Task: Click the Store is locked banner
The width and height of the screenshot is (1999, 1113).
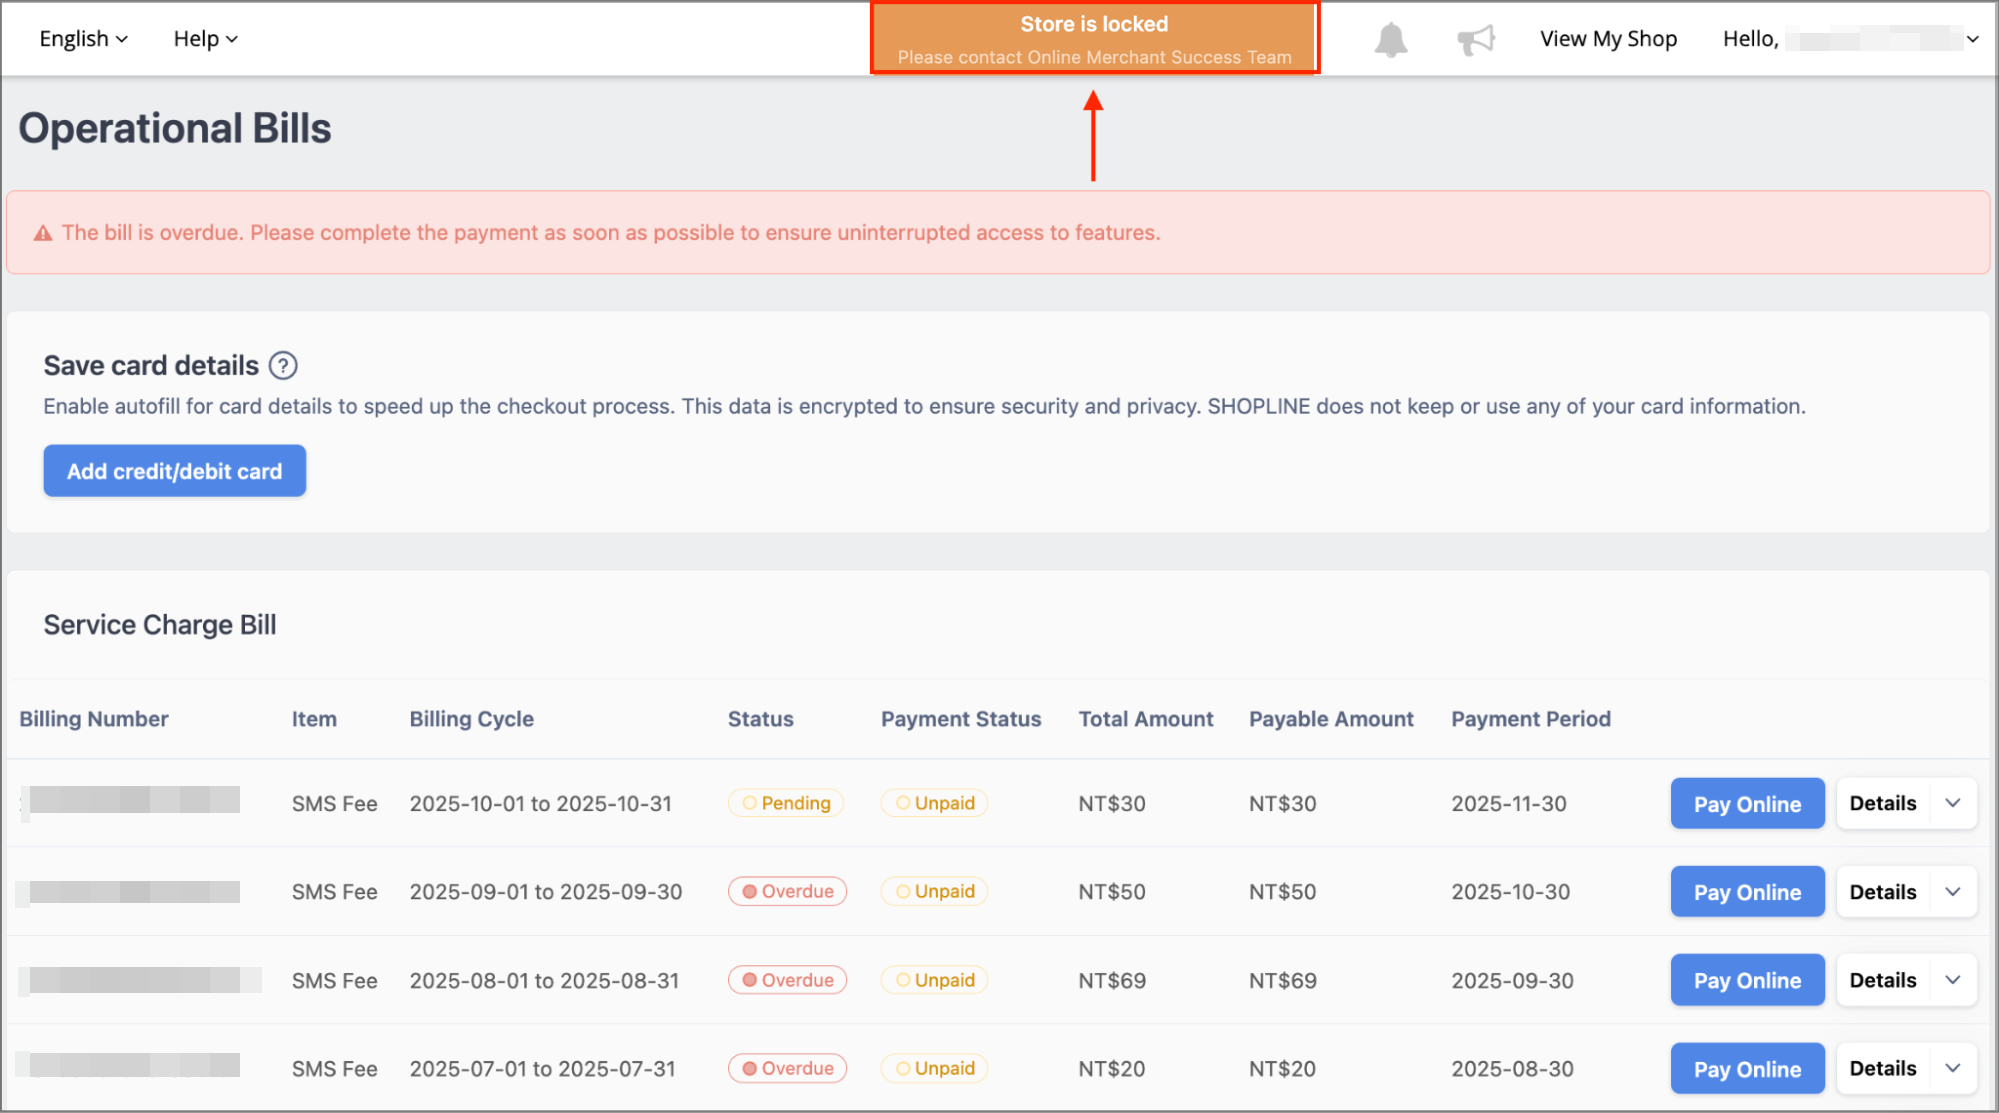Action: pyautogui.click(x=1094, y=39)
